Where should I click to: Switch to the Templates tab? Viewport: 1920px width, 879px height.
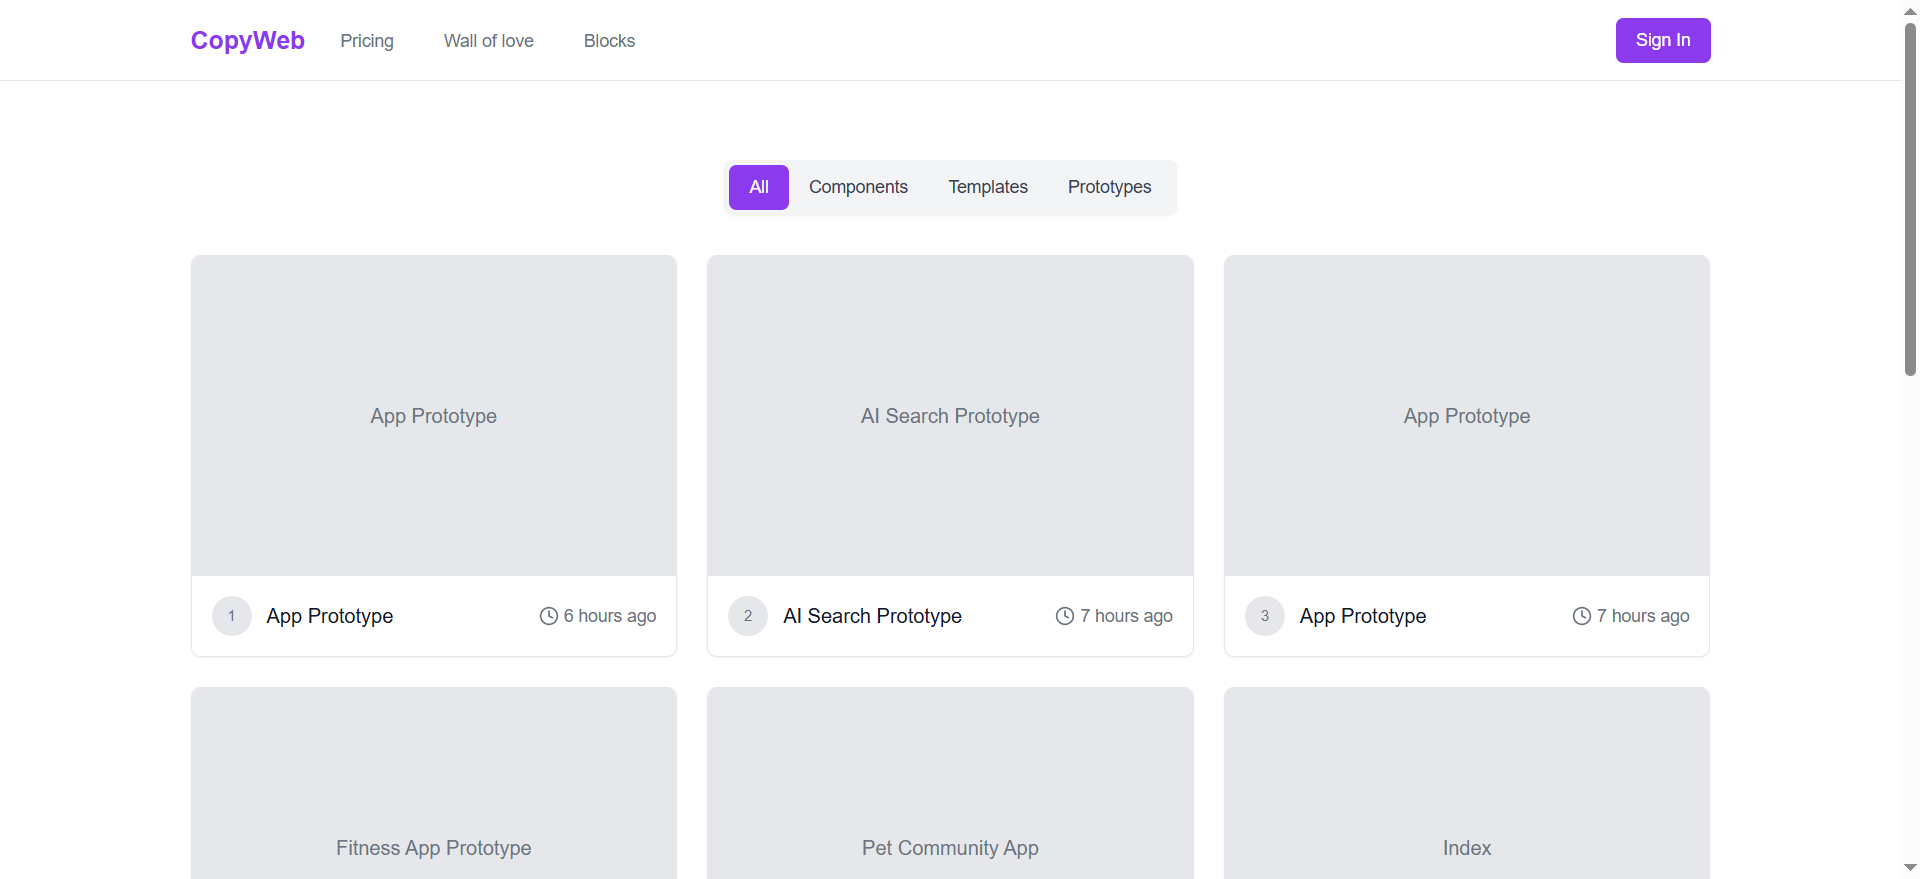[987, 187]
